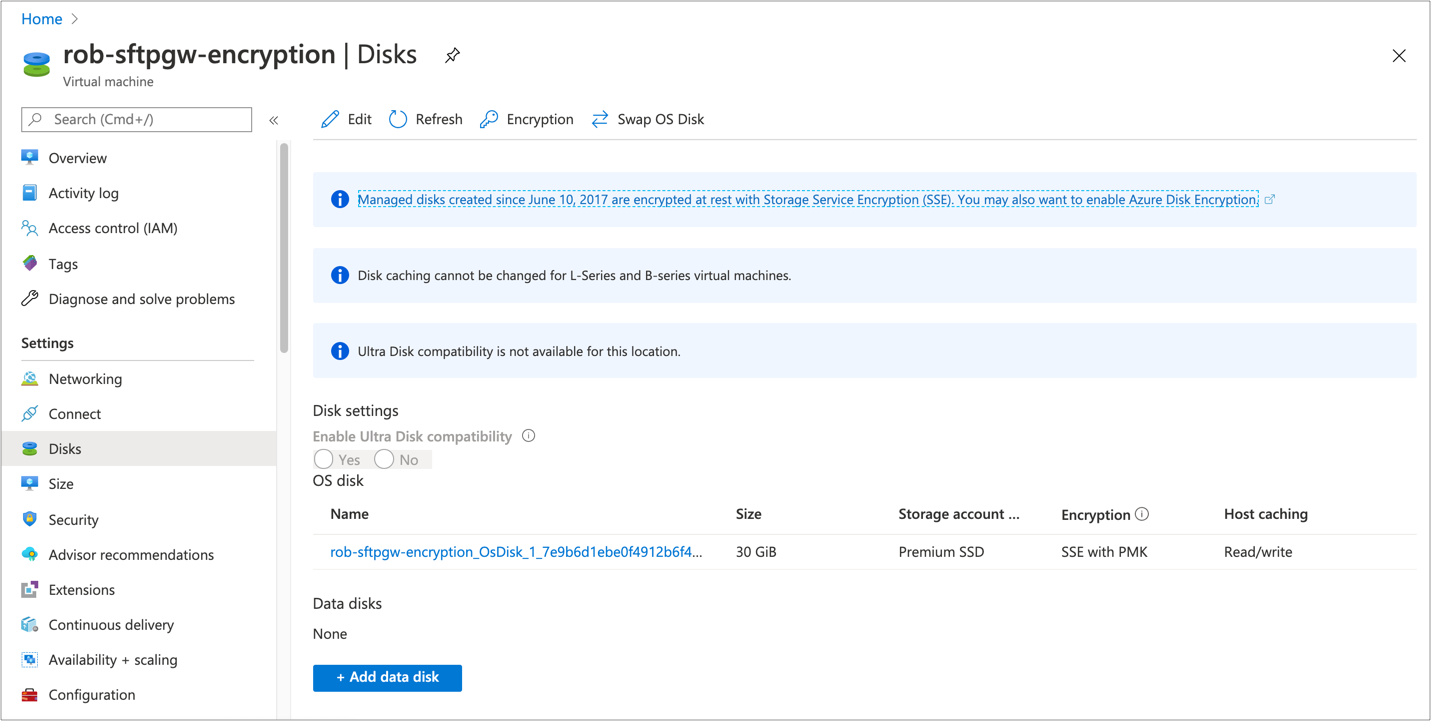Select Yes for Ultra Disk compatibility

[x=323, y=459]
